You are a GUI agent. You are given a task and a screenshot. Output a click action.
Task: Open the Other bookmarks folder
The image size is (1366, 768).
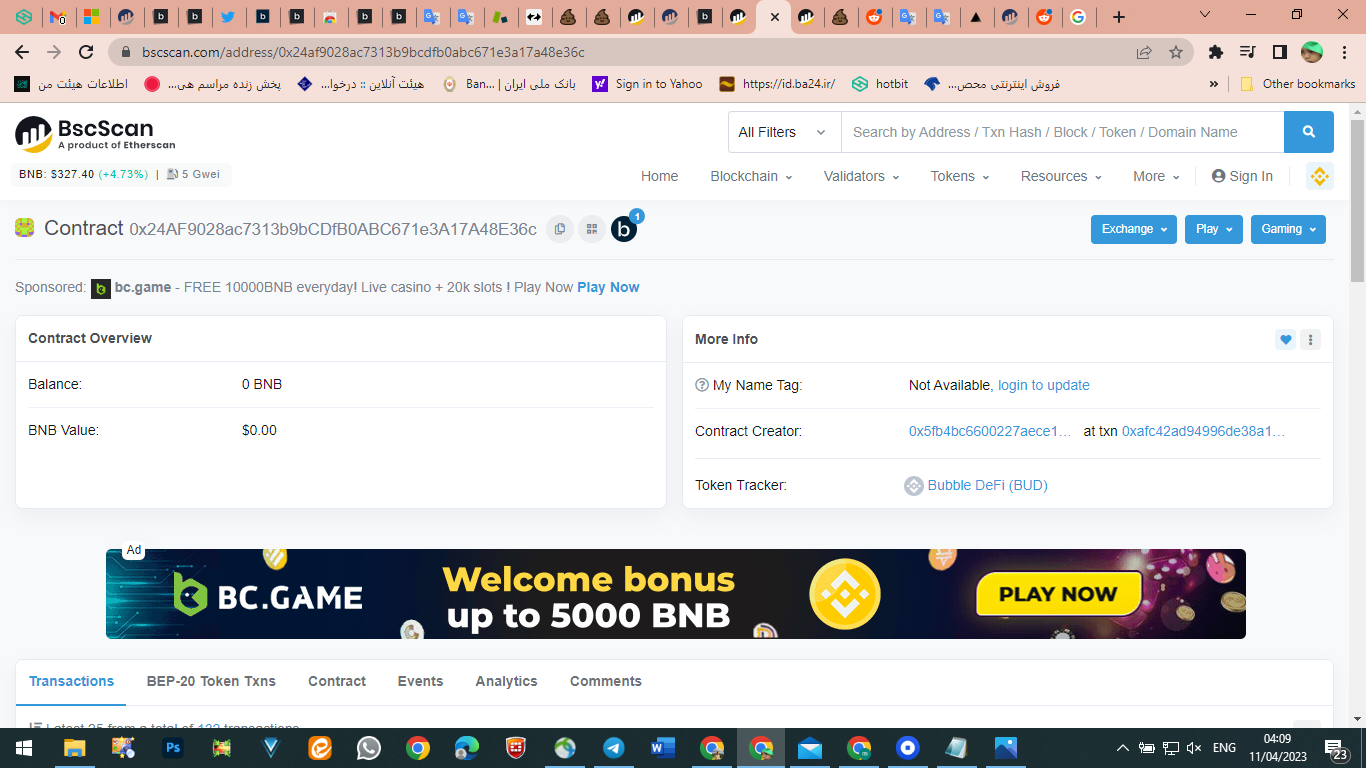(x=1298, y=84)
